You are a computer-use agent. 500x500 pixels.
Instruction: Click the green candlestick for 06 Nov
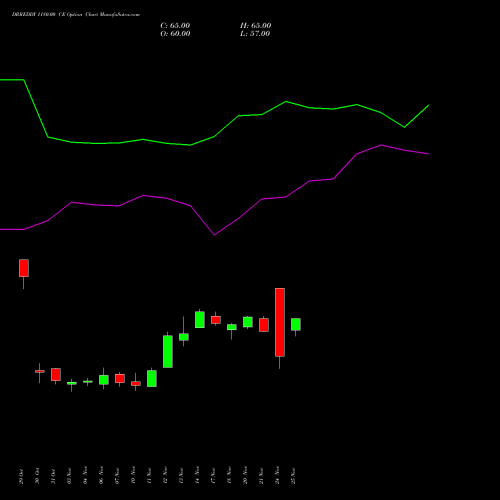[x=104, y=380]
